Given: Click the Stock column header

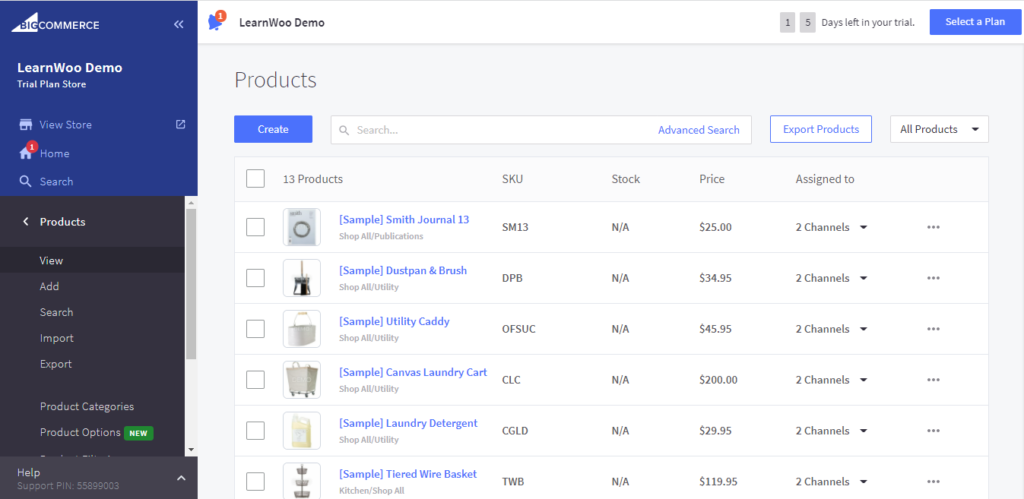Looking at the screenshot, I should (626, 179).
